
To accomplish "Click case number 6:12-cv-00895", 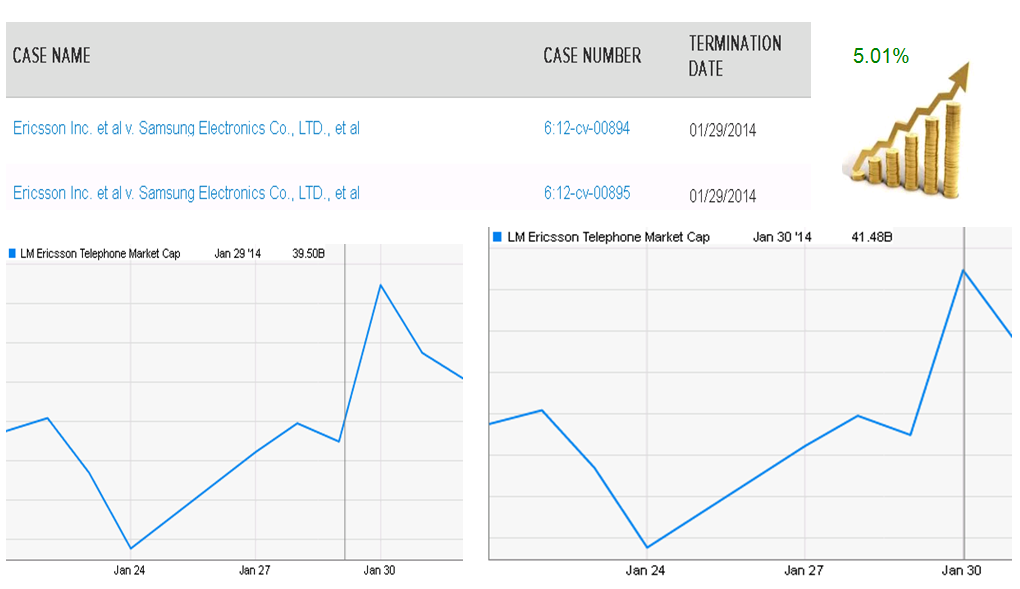I will pos(587,193).
